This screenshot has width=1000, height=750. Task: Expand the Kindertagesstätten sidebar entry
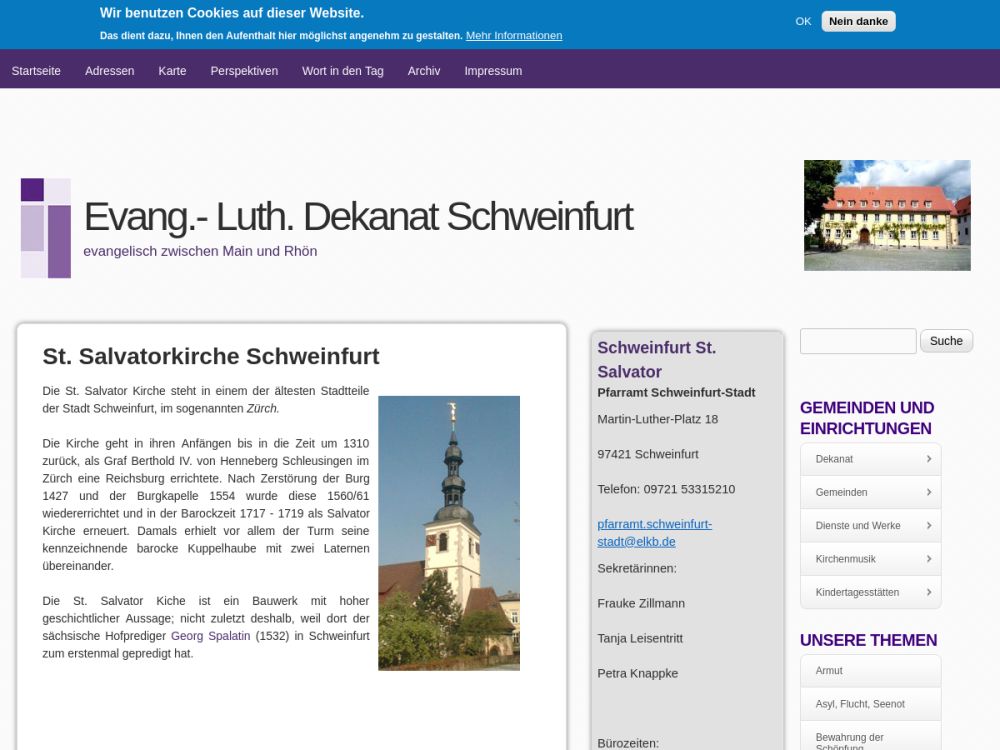coord(870,592)
